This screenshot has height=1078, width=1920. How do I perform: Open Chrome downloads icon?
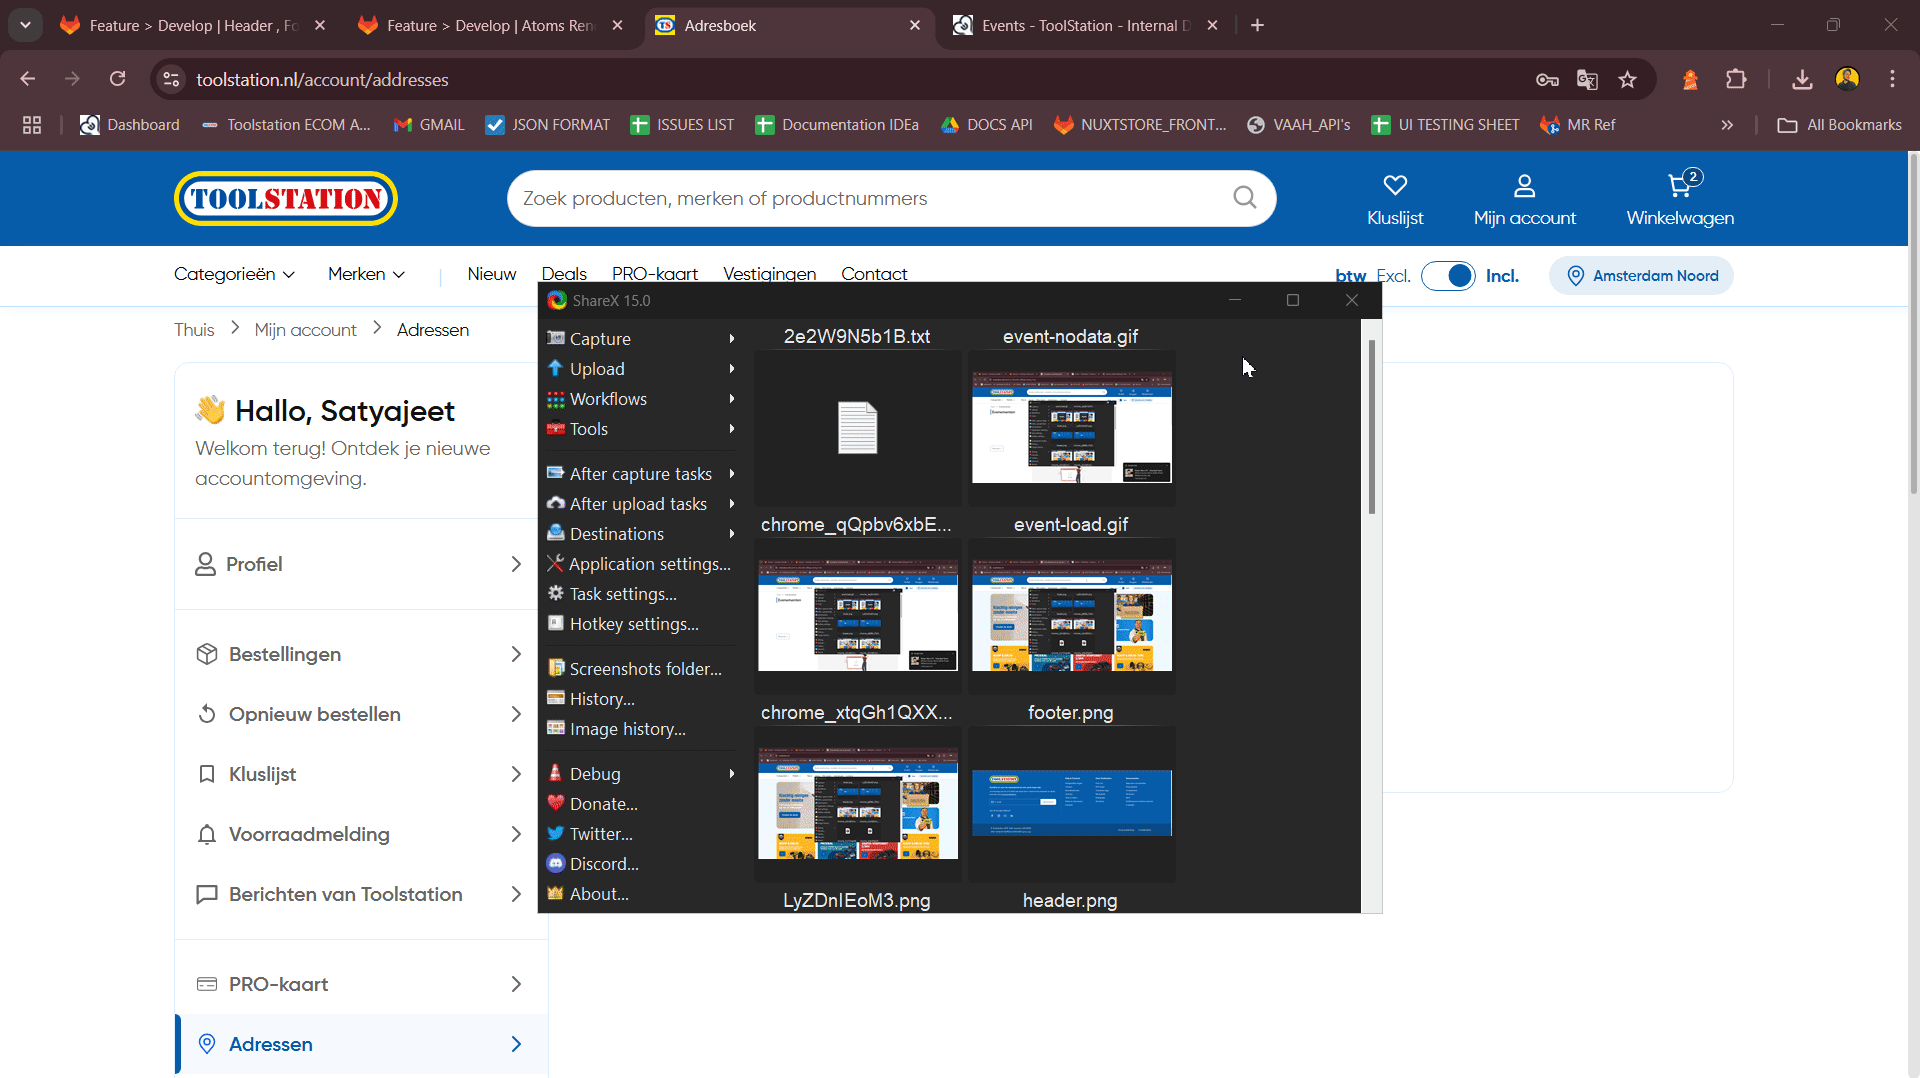click(x=1801, y=80)
